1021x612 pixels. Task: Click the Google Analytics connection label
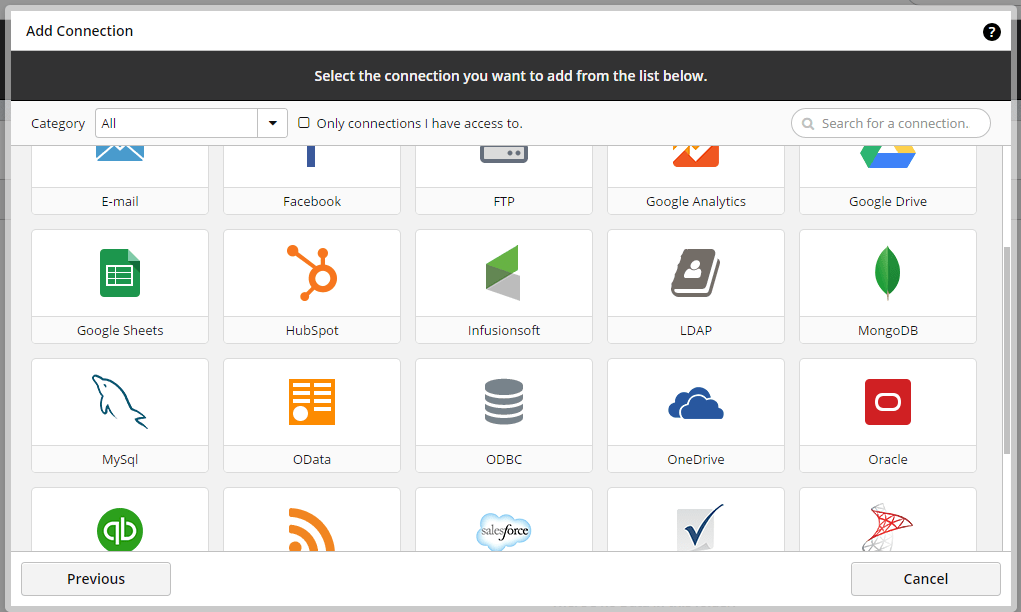point(695,201)
